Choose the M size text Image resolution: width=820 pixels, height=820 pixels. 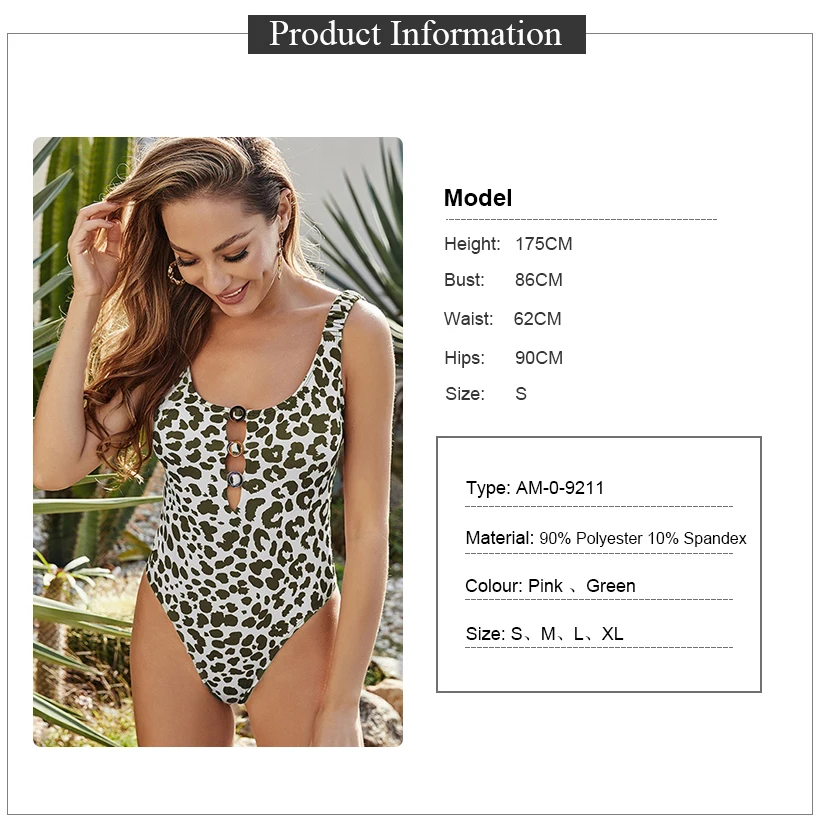548,634
